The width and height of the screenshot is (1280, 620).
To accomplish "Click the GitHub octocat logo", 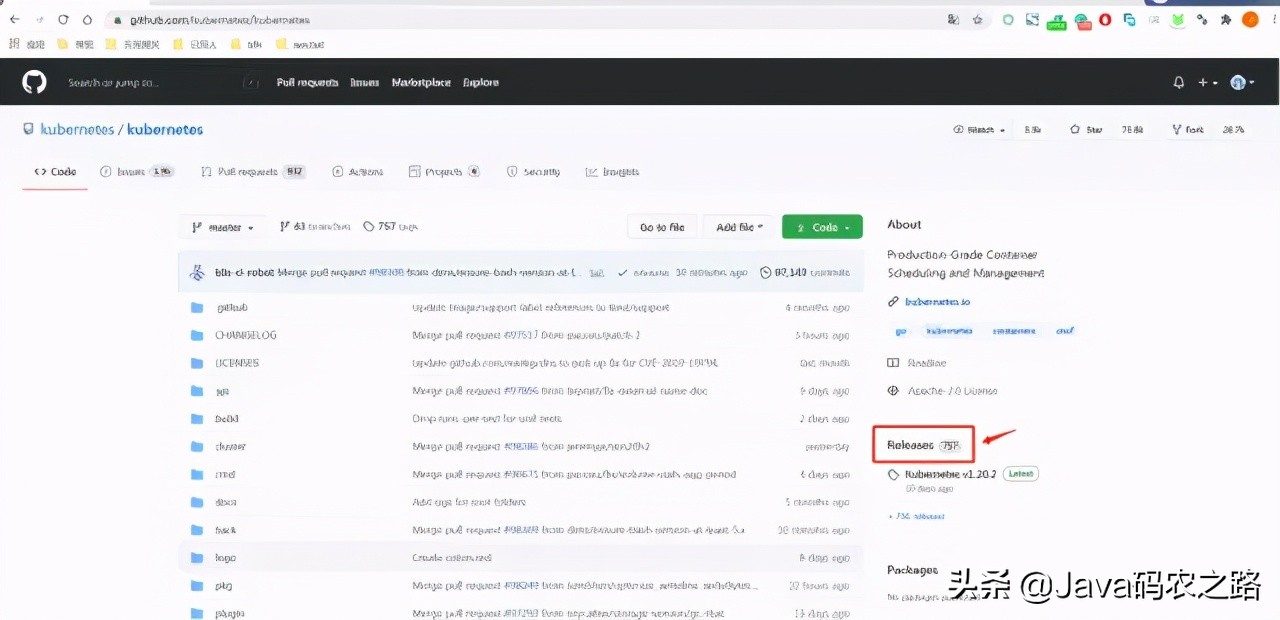I will [35, 82].
